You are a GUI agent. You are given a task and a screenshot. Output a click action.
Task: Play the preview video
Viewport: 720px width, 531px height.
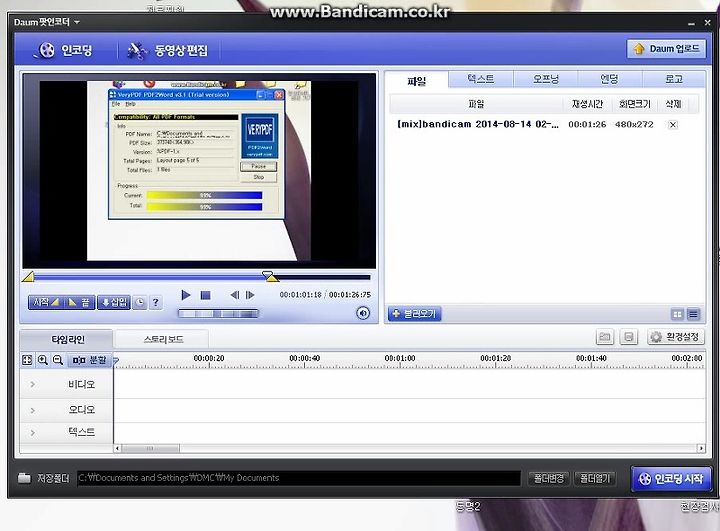[186, 295]
